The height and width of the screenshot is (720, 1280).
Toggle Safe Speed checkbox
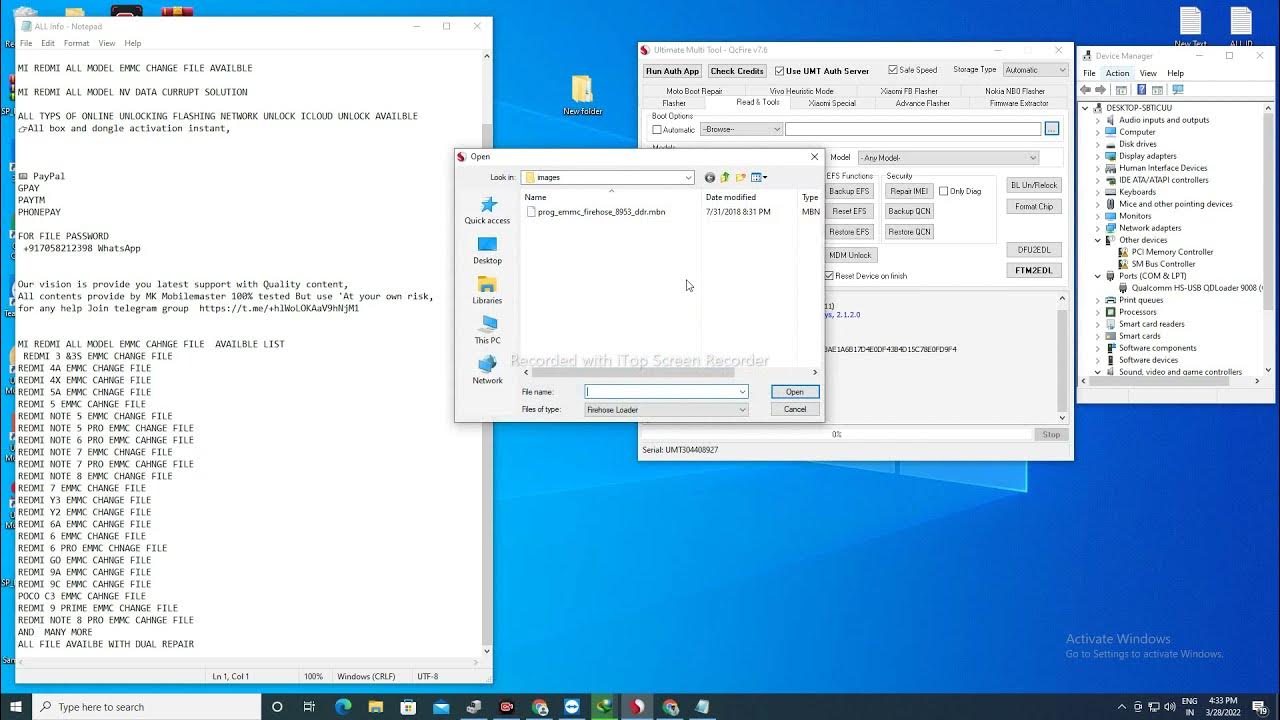[893, 70]
